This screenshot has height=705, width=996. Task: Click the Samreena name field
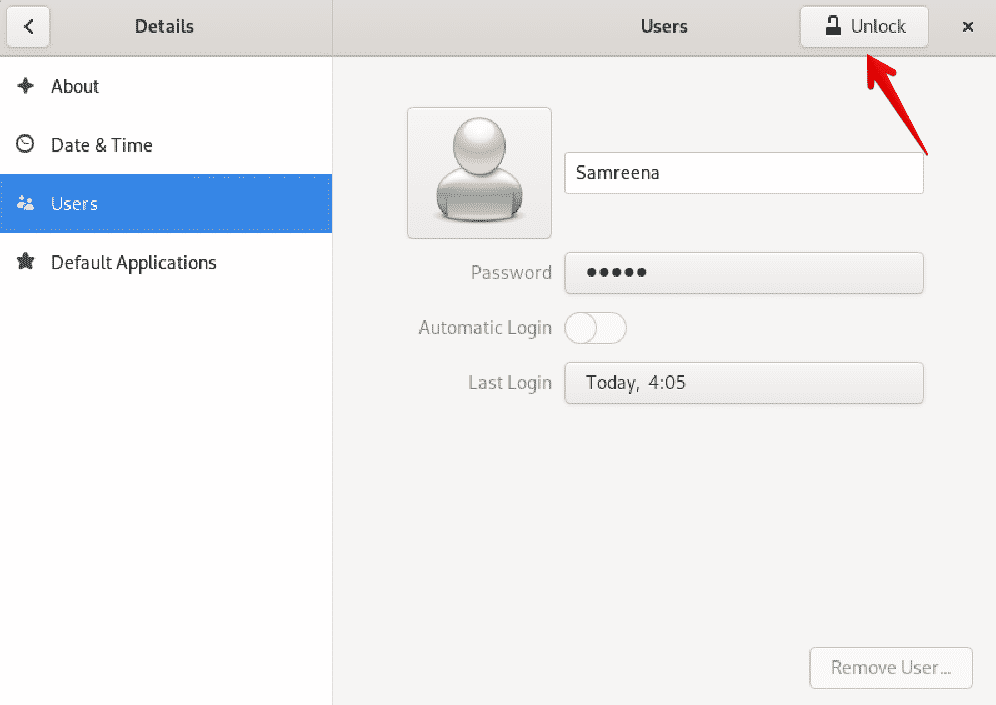coord(743,173)
